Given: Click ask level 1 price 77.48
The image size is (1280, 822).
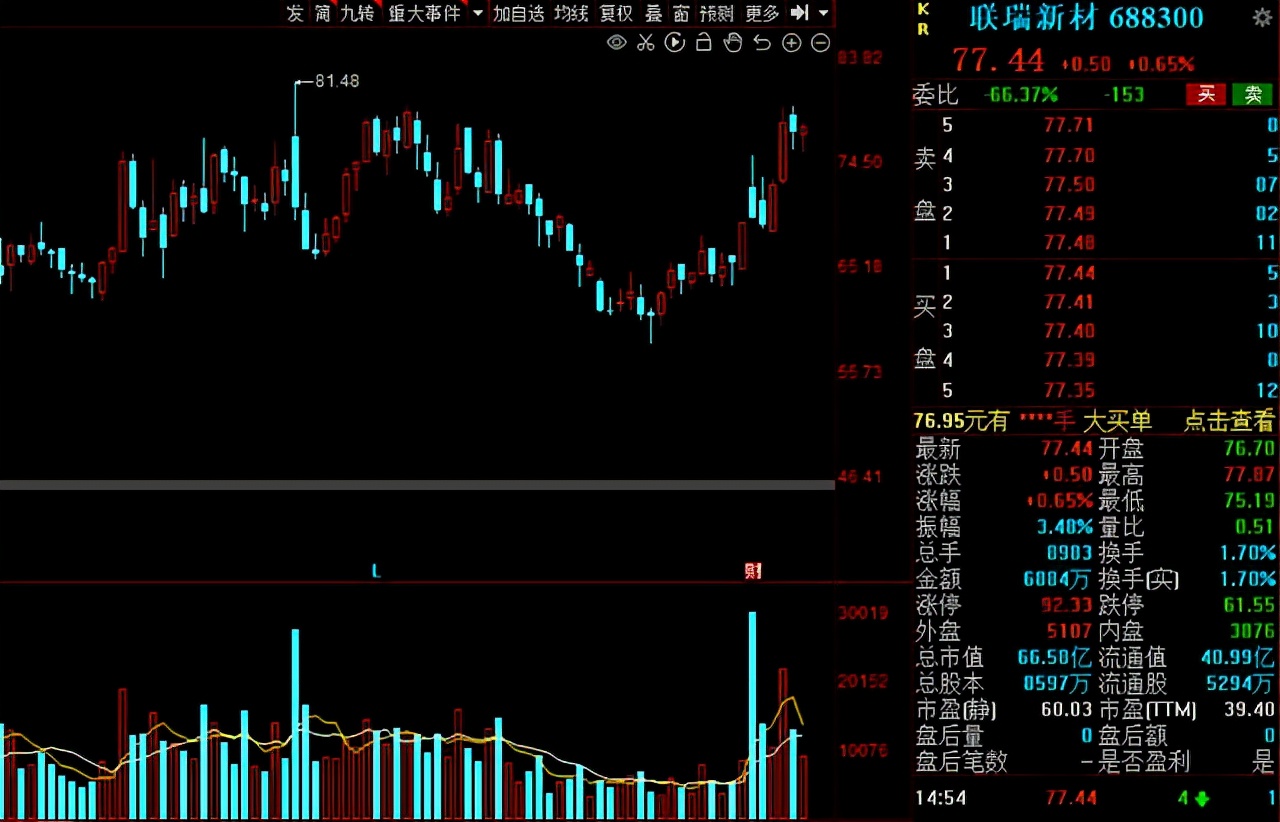Looking at the screenshot, I should 1069,242.
